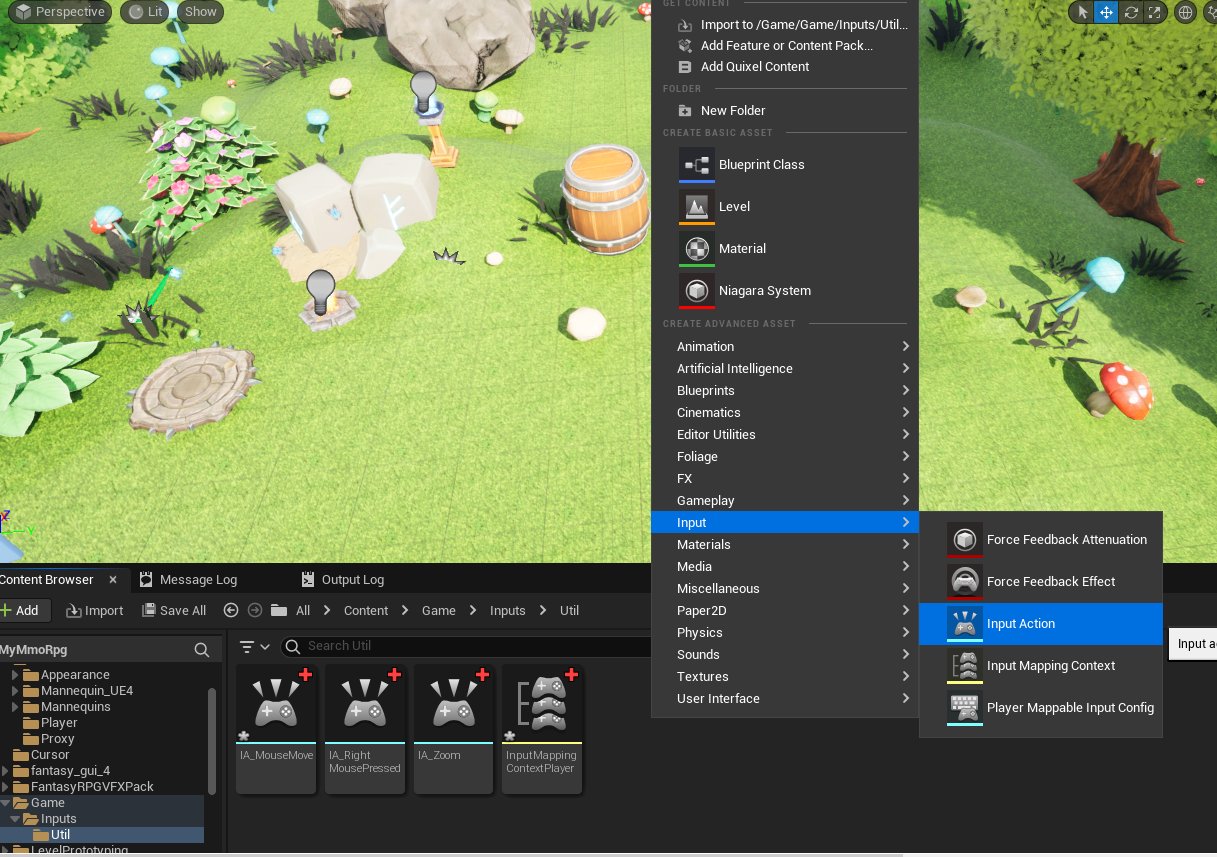Activate the rotate tool icon
This screenshot has height=857, width=1217.
[1131, 12]
